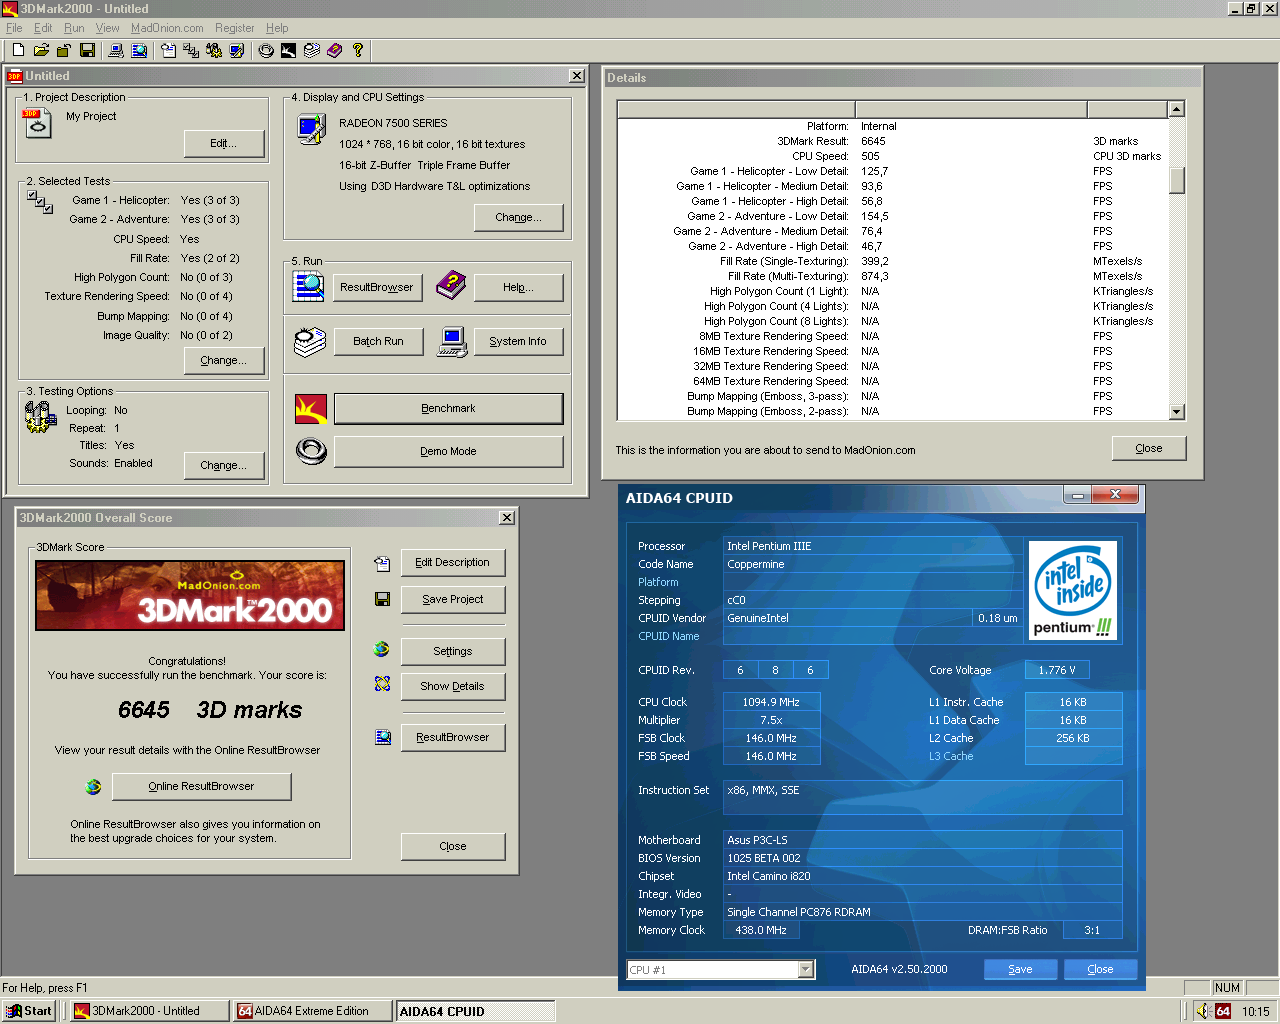Image resolution: width=1280 pixels, height=1024 pixels.
Task: Click the Details list scrollbar thumb
Action: coord(1177,180)
